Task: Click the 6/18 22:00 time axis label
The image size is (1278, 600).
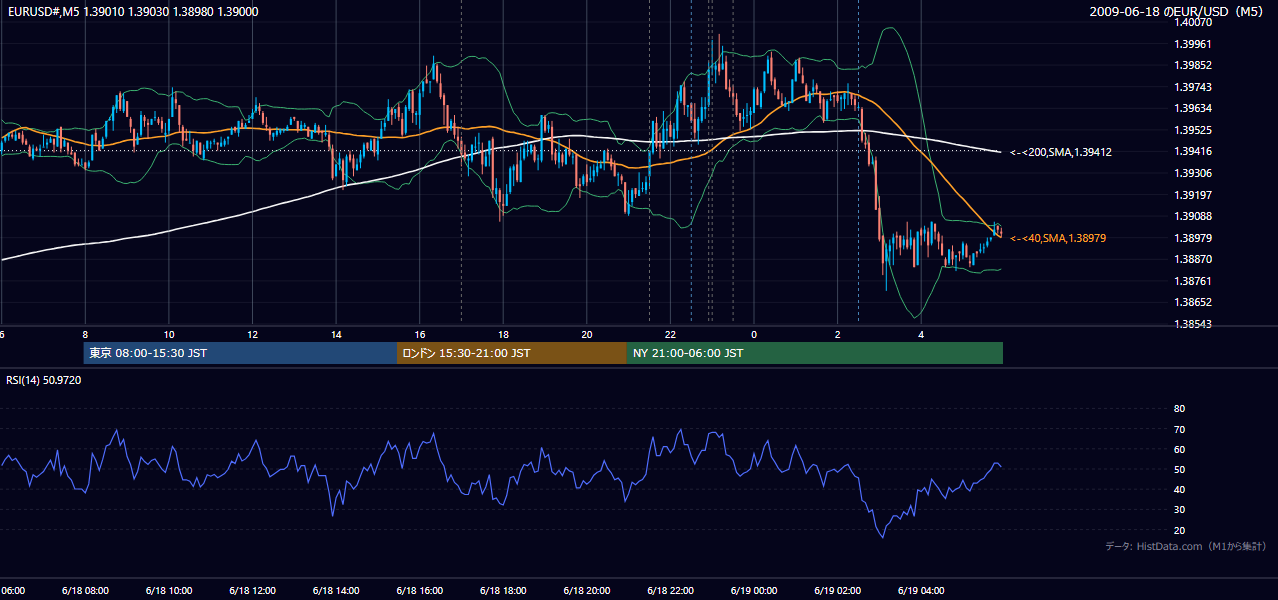Action: coord(670,590)
